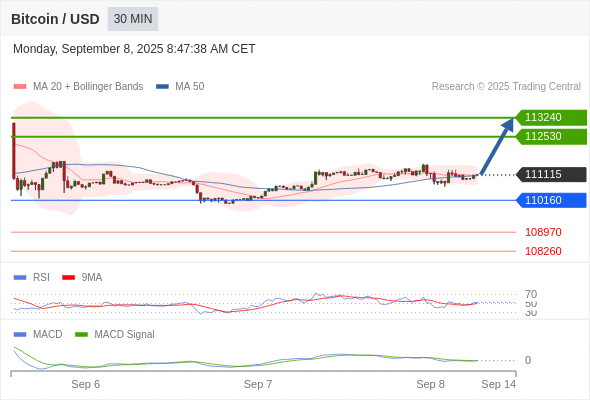This screenshot has width=590, height=400.
Task: Click the MA 20 + Bollinger Bands legend swatch
Action: 20,87
